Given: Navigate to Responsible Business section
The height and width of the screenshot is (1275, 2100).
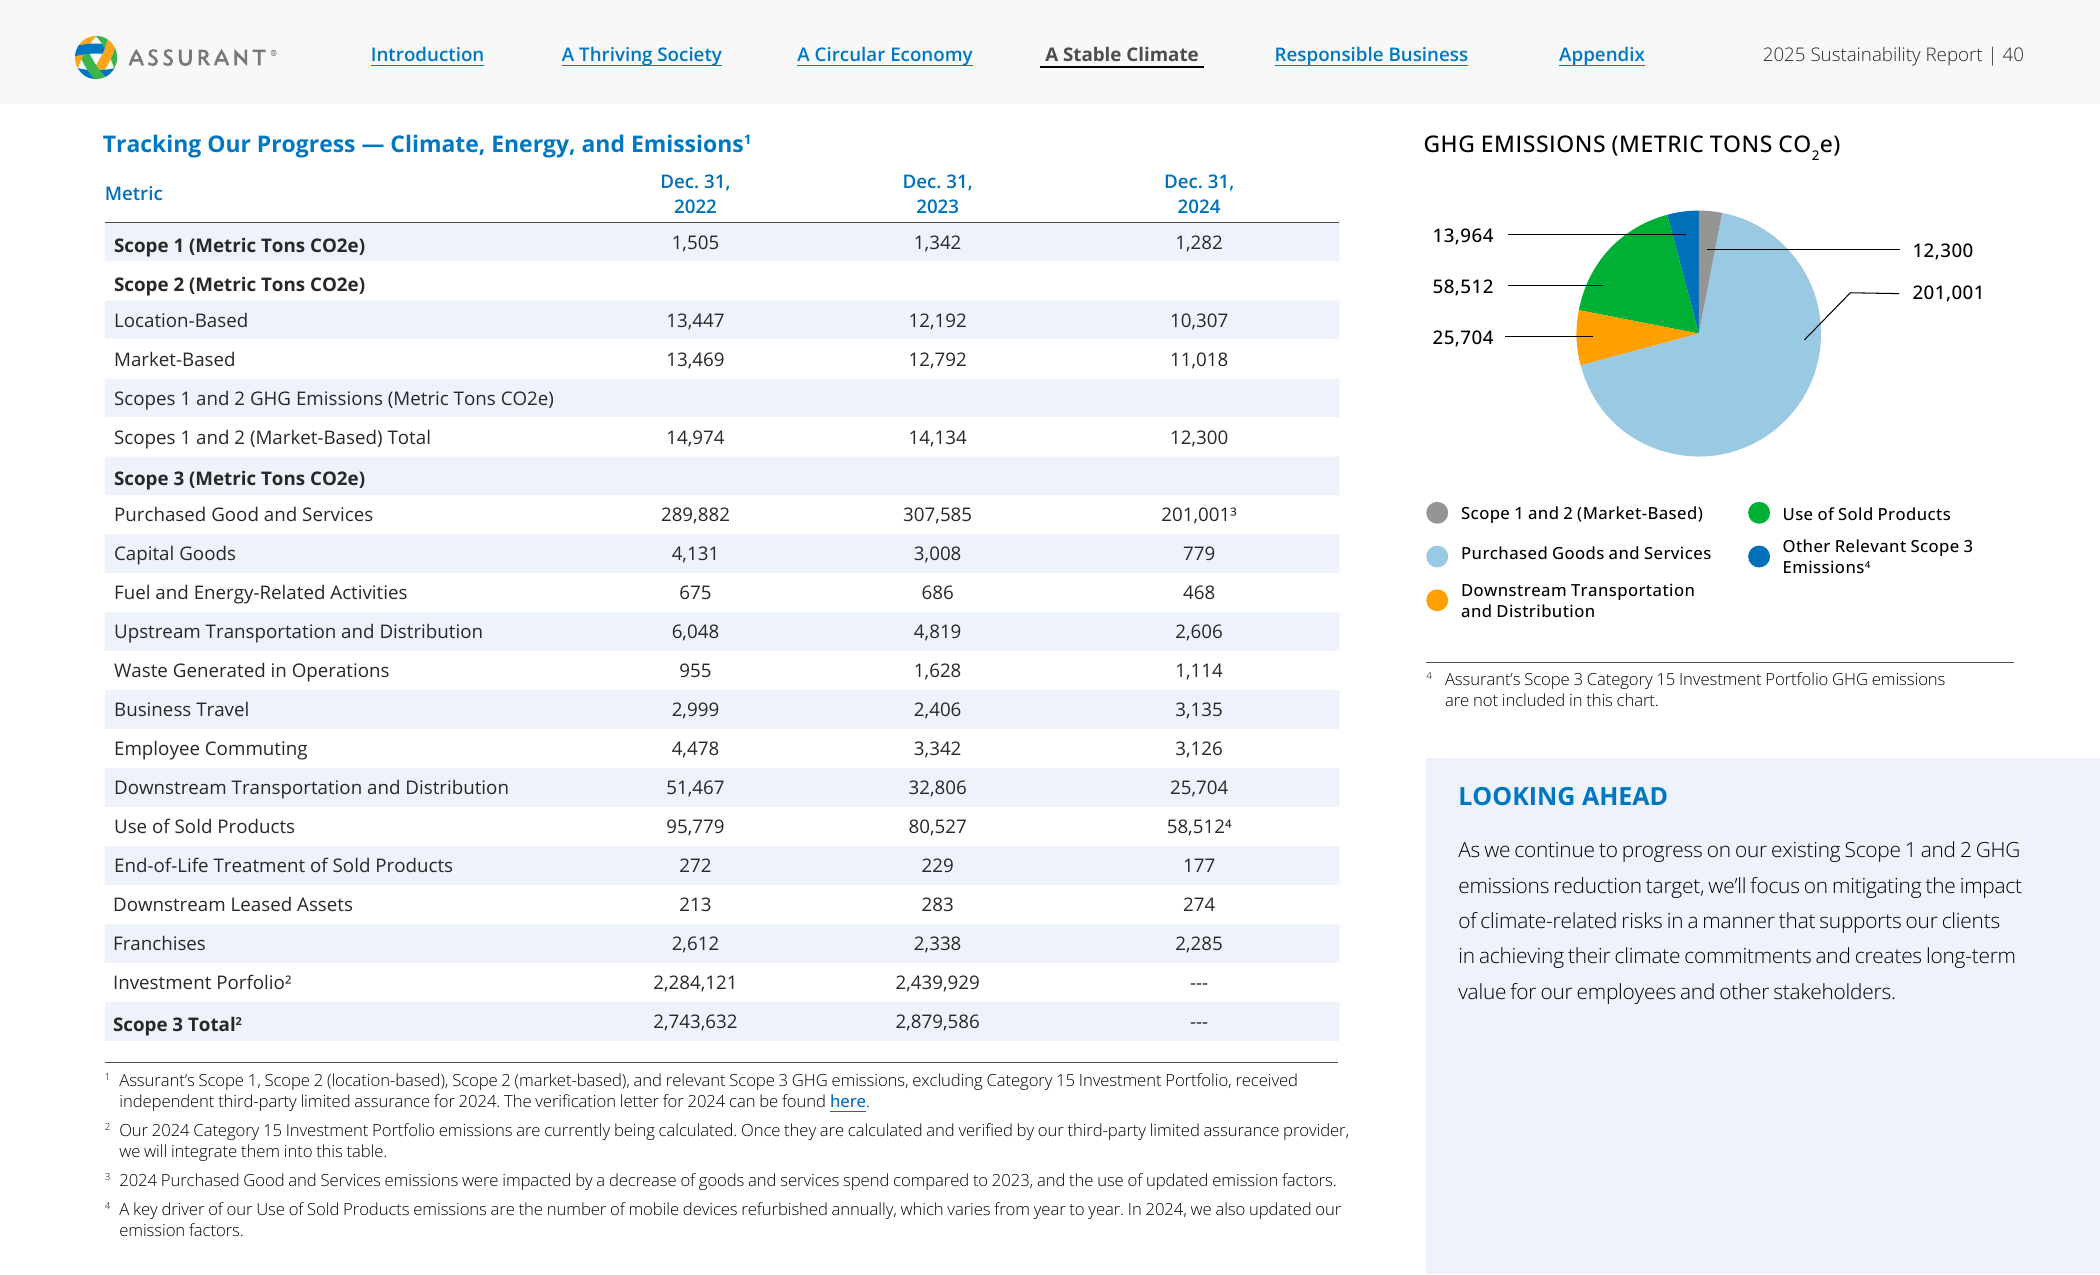Looking at the screenshot, I should pos(1371,54).
